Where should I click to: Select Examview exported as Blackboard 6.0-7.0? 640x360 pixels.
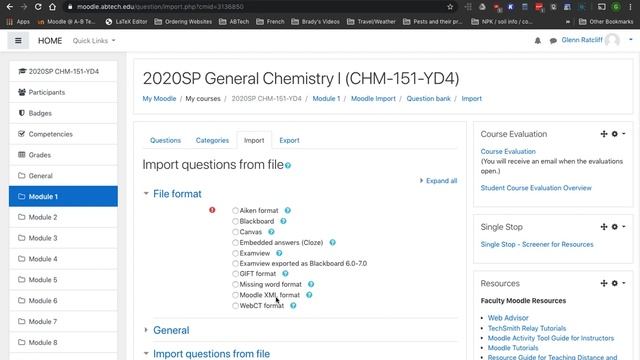coord(235,264)
